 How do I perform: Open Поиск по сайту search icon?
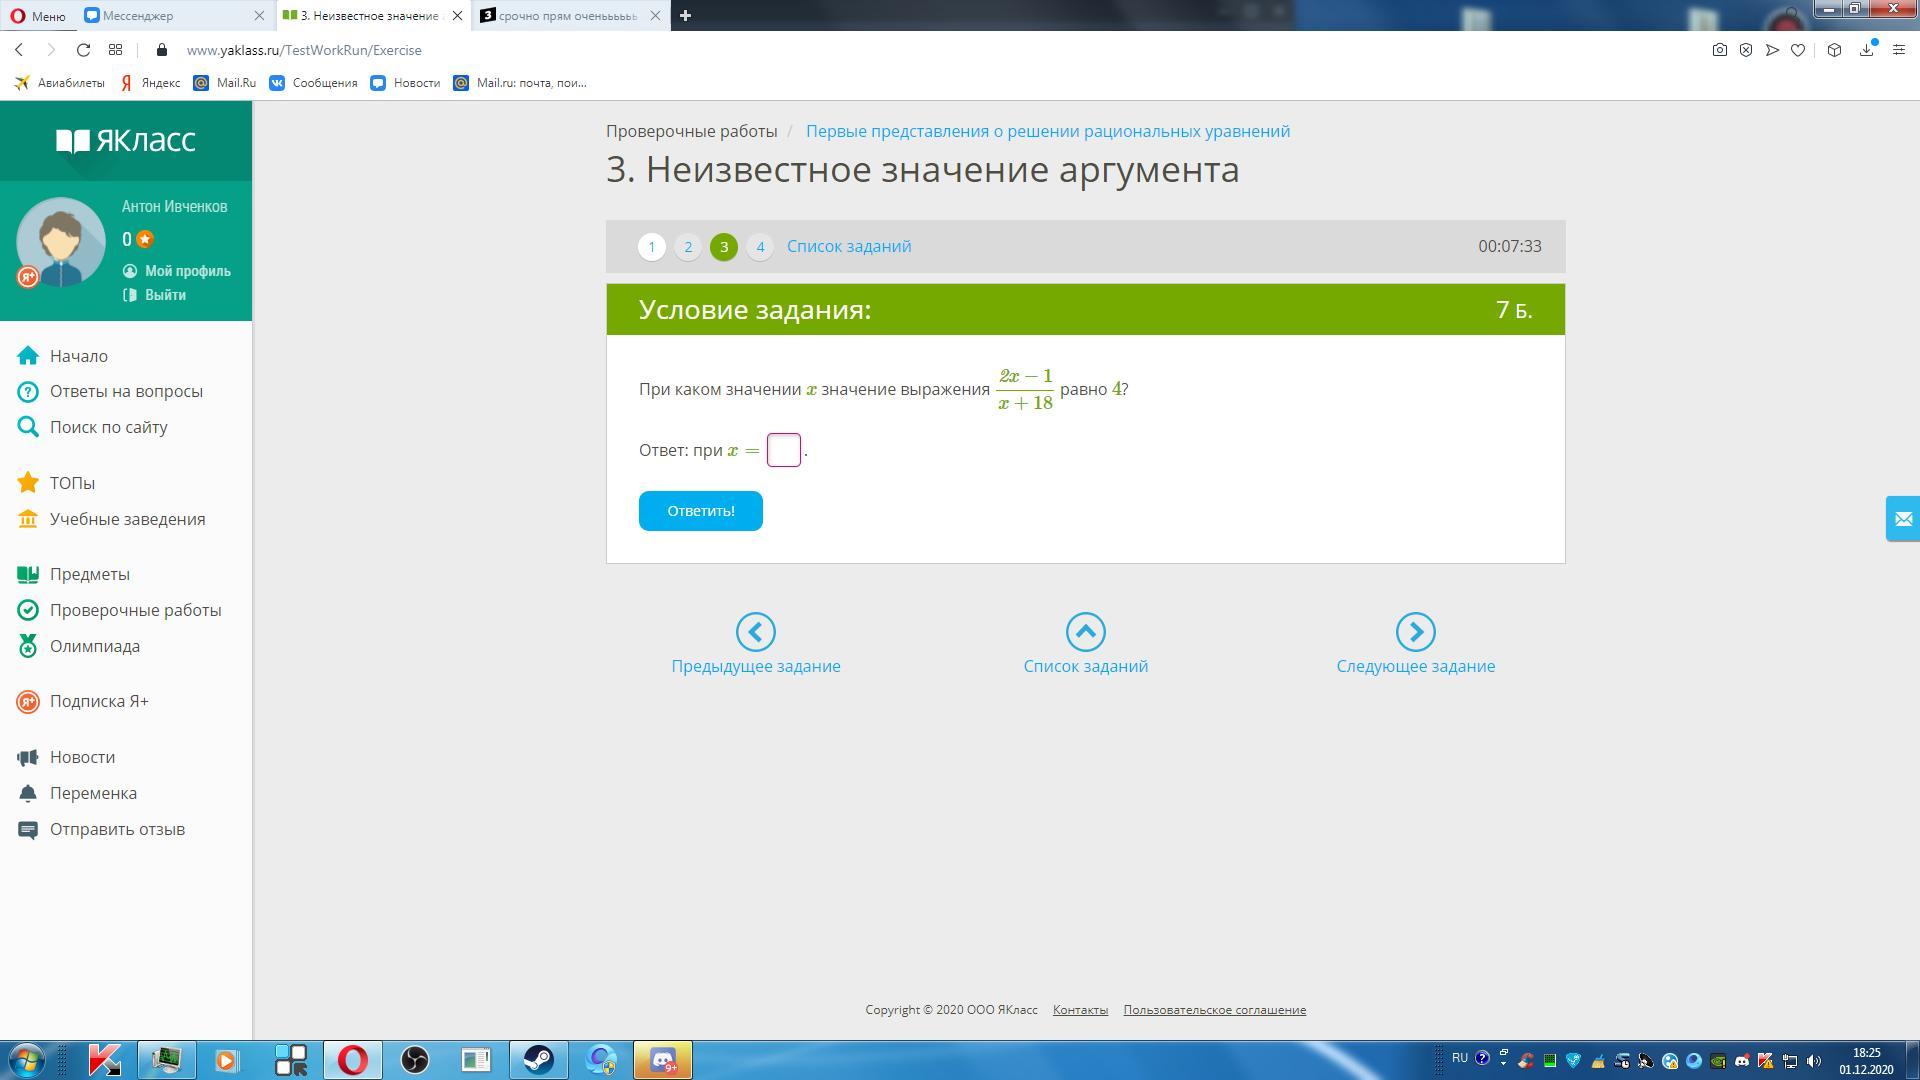[28, 427]
